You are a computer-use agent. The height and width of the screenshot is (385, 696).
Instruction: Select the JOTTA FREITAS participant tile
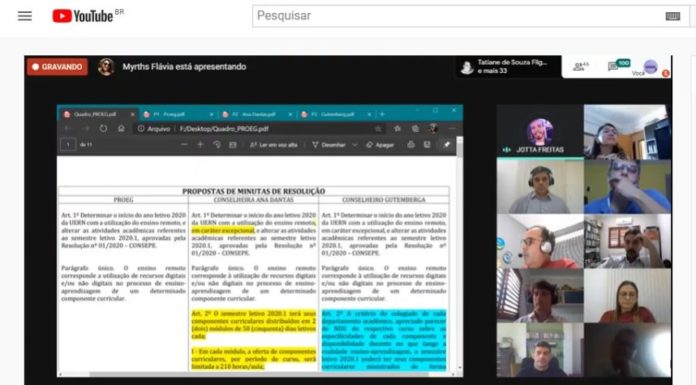point(540,132)
